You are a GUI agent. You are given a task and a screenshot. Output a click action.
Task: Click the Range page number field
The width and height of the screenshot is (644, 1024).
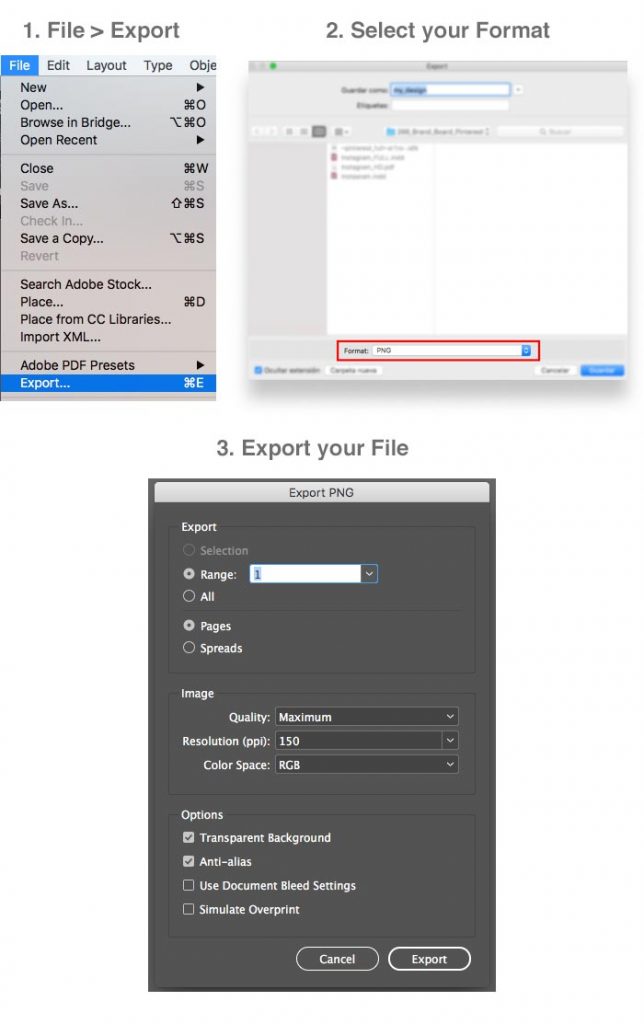pyautogui.click(x=306, y=574)
